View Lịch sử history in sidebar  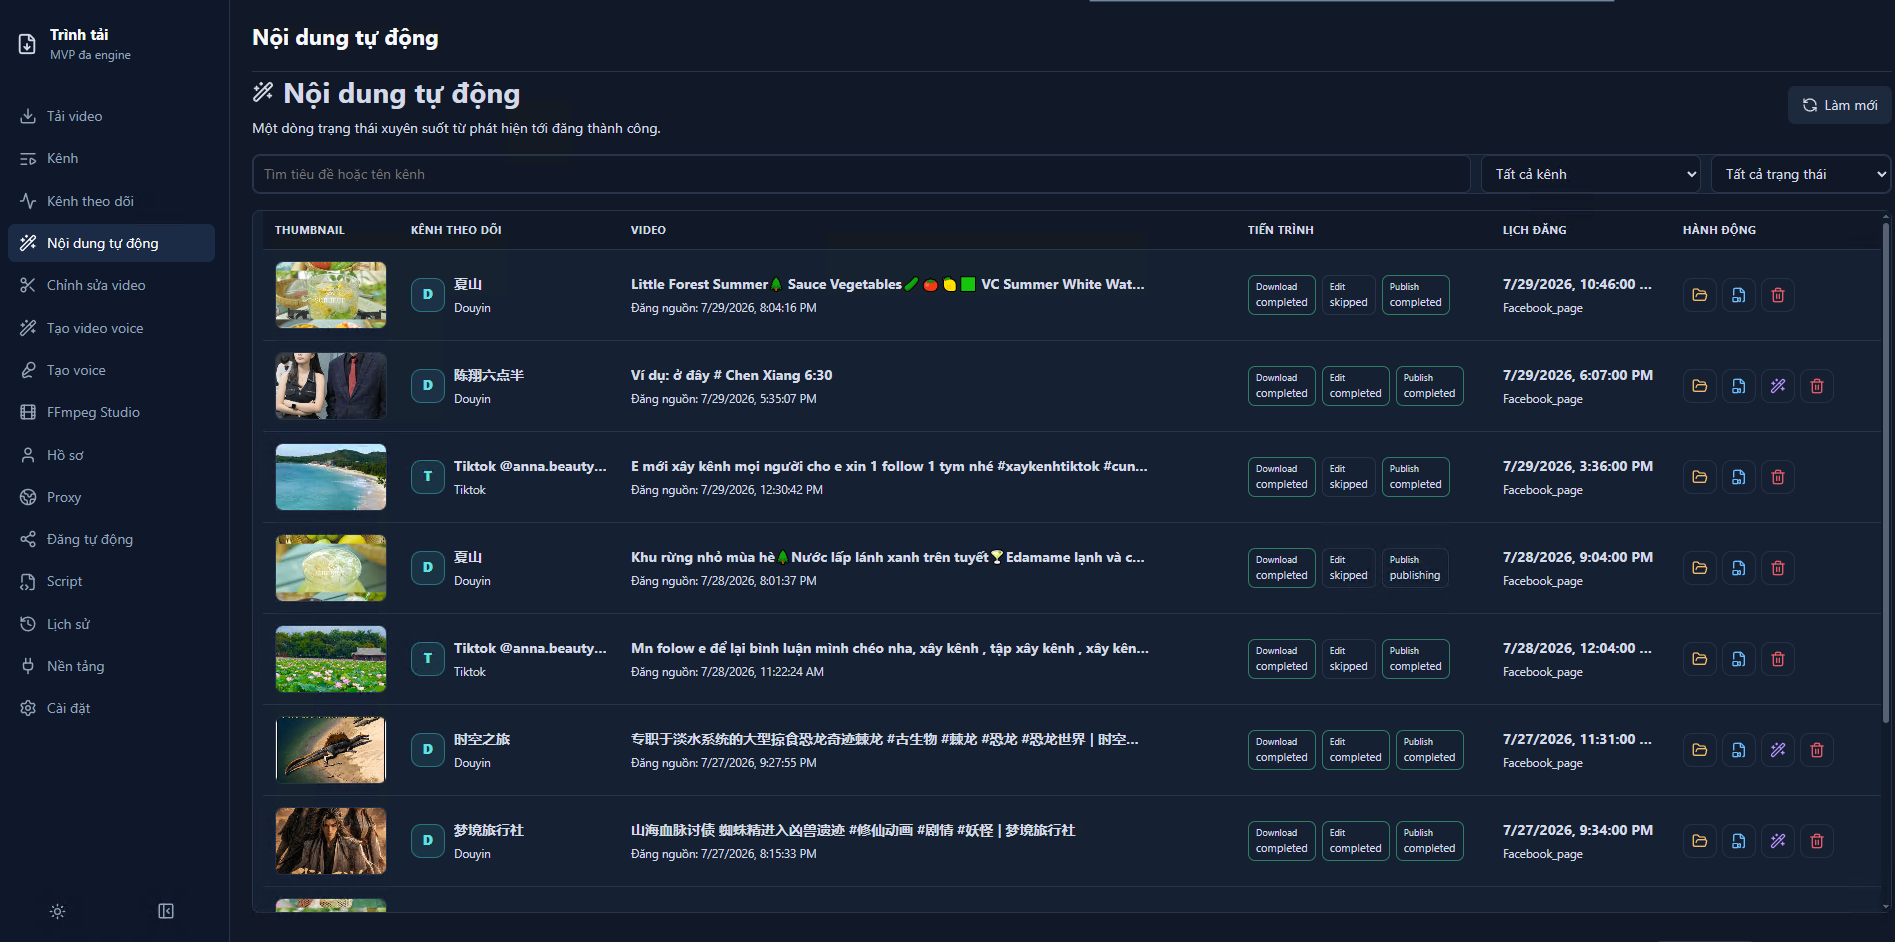111,624
